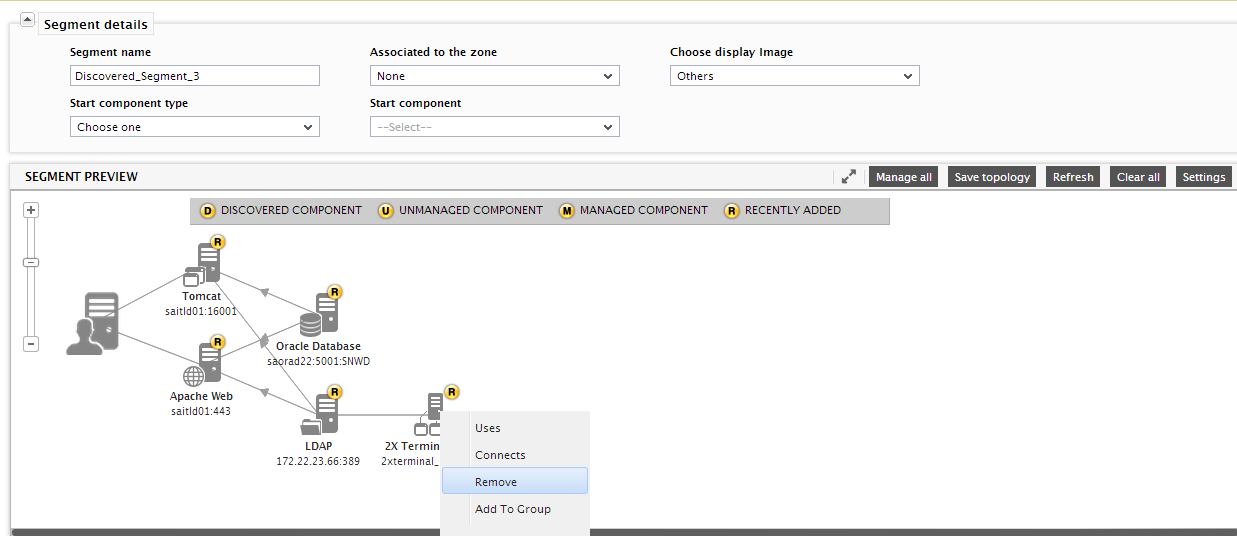Choose Remove from the context menu
1237x536 pixels.
pos(515,482)
